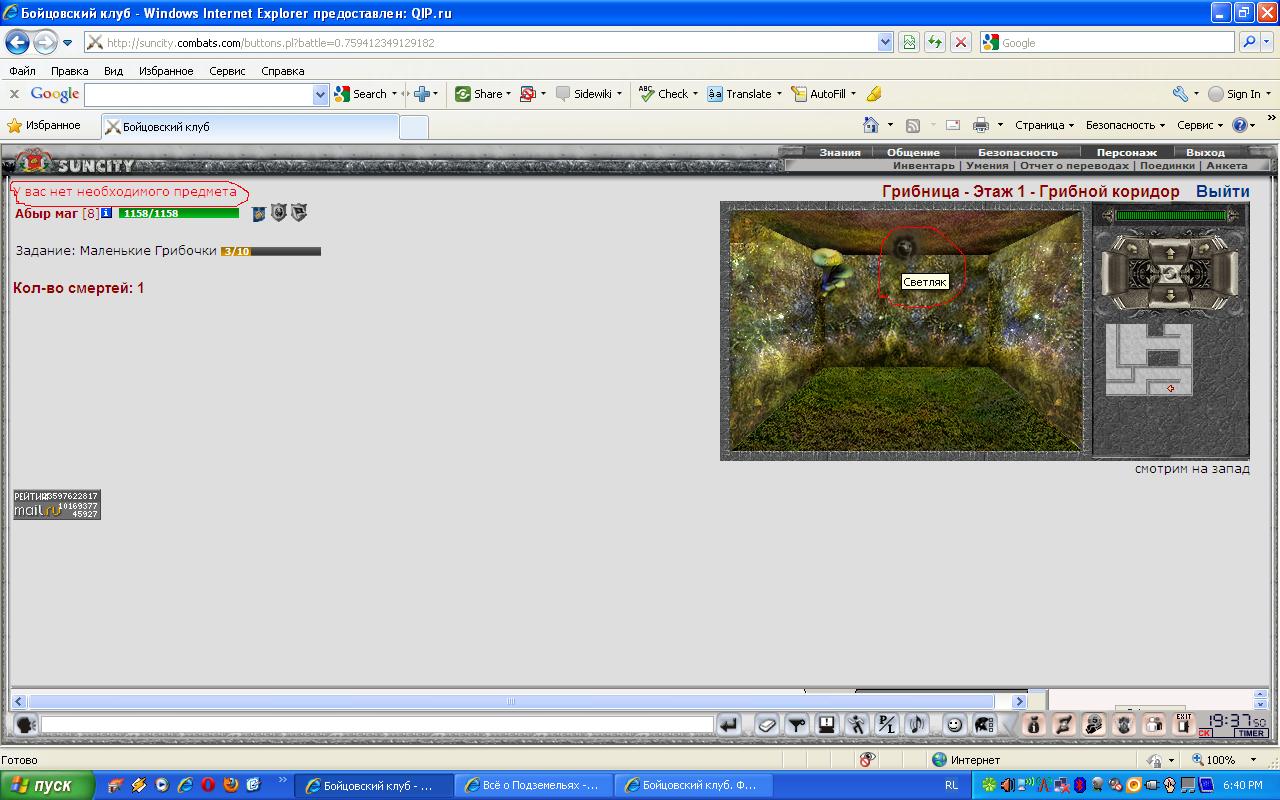Move forward with the up arrow
1280x800 pixels.
pyautogui.click(x=1170, y=254)
